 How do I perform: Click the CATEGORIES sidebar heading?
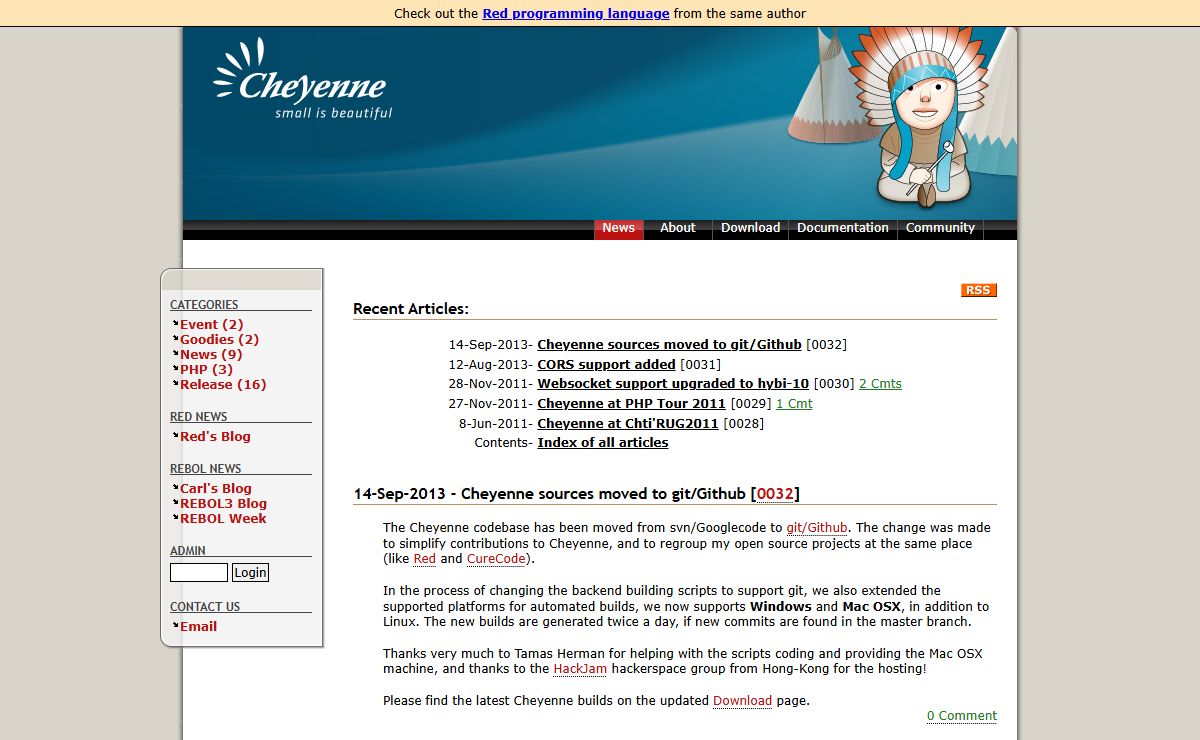[204, 305]
